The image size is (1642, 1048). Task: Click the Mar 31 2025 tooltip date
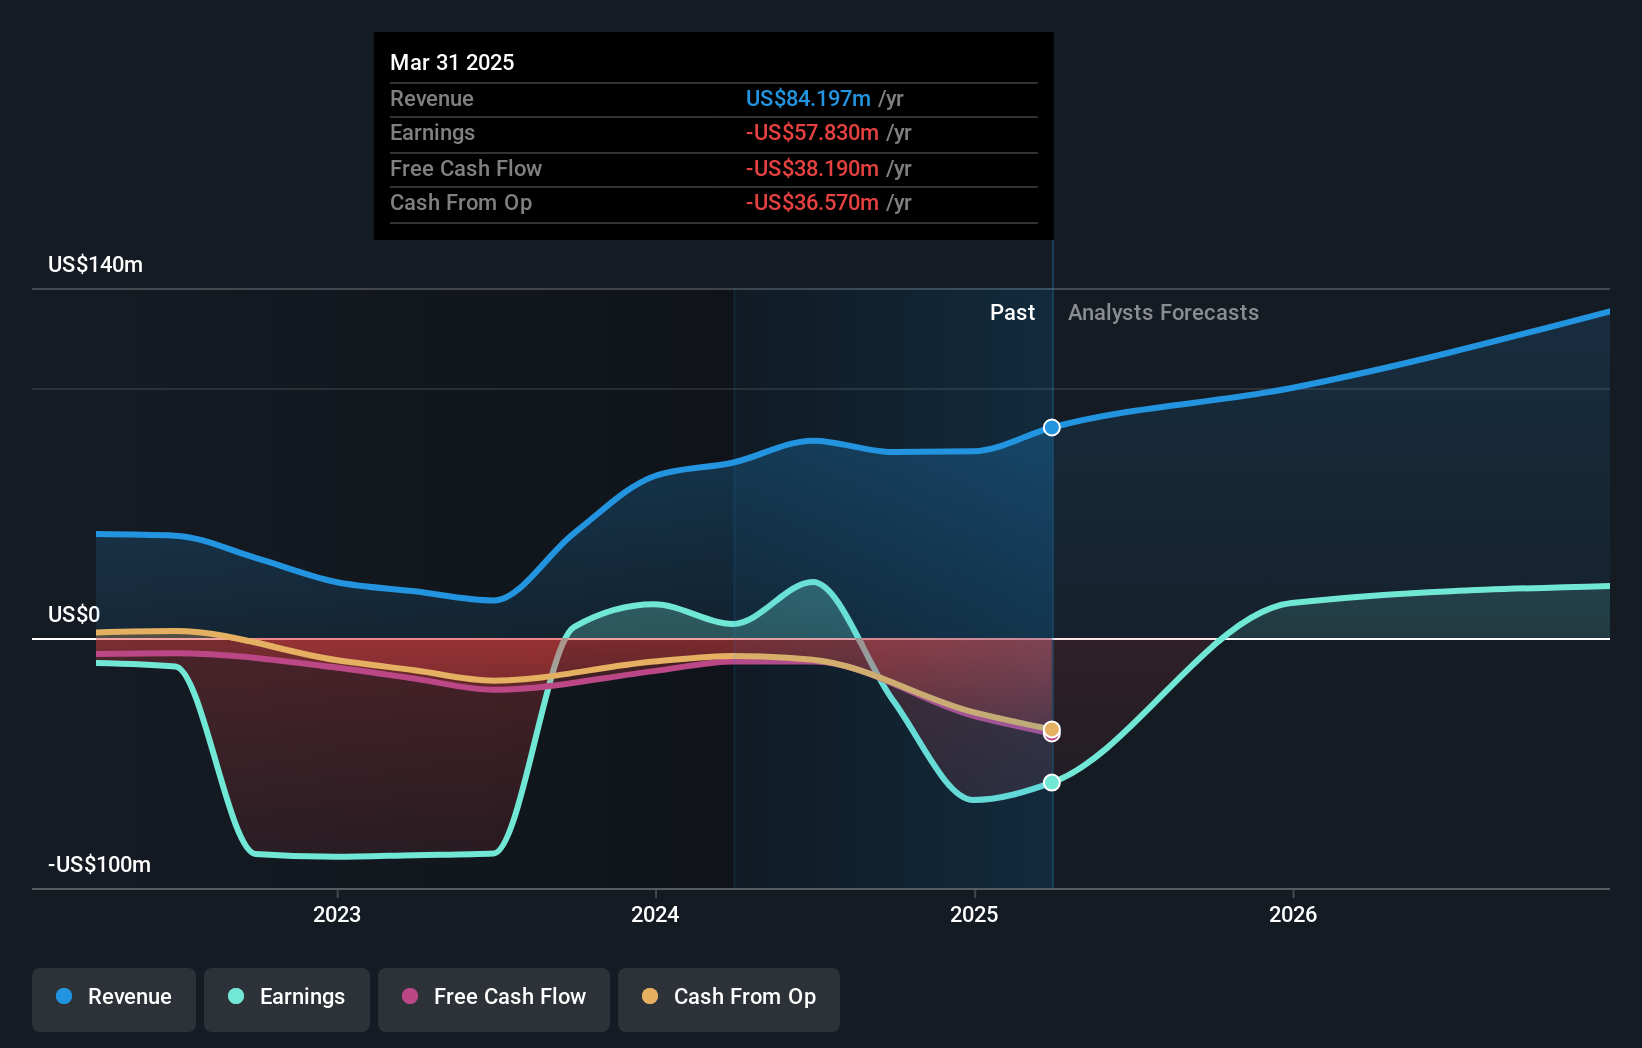tap(452, 62)
